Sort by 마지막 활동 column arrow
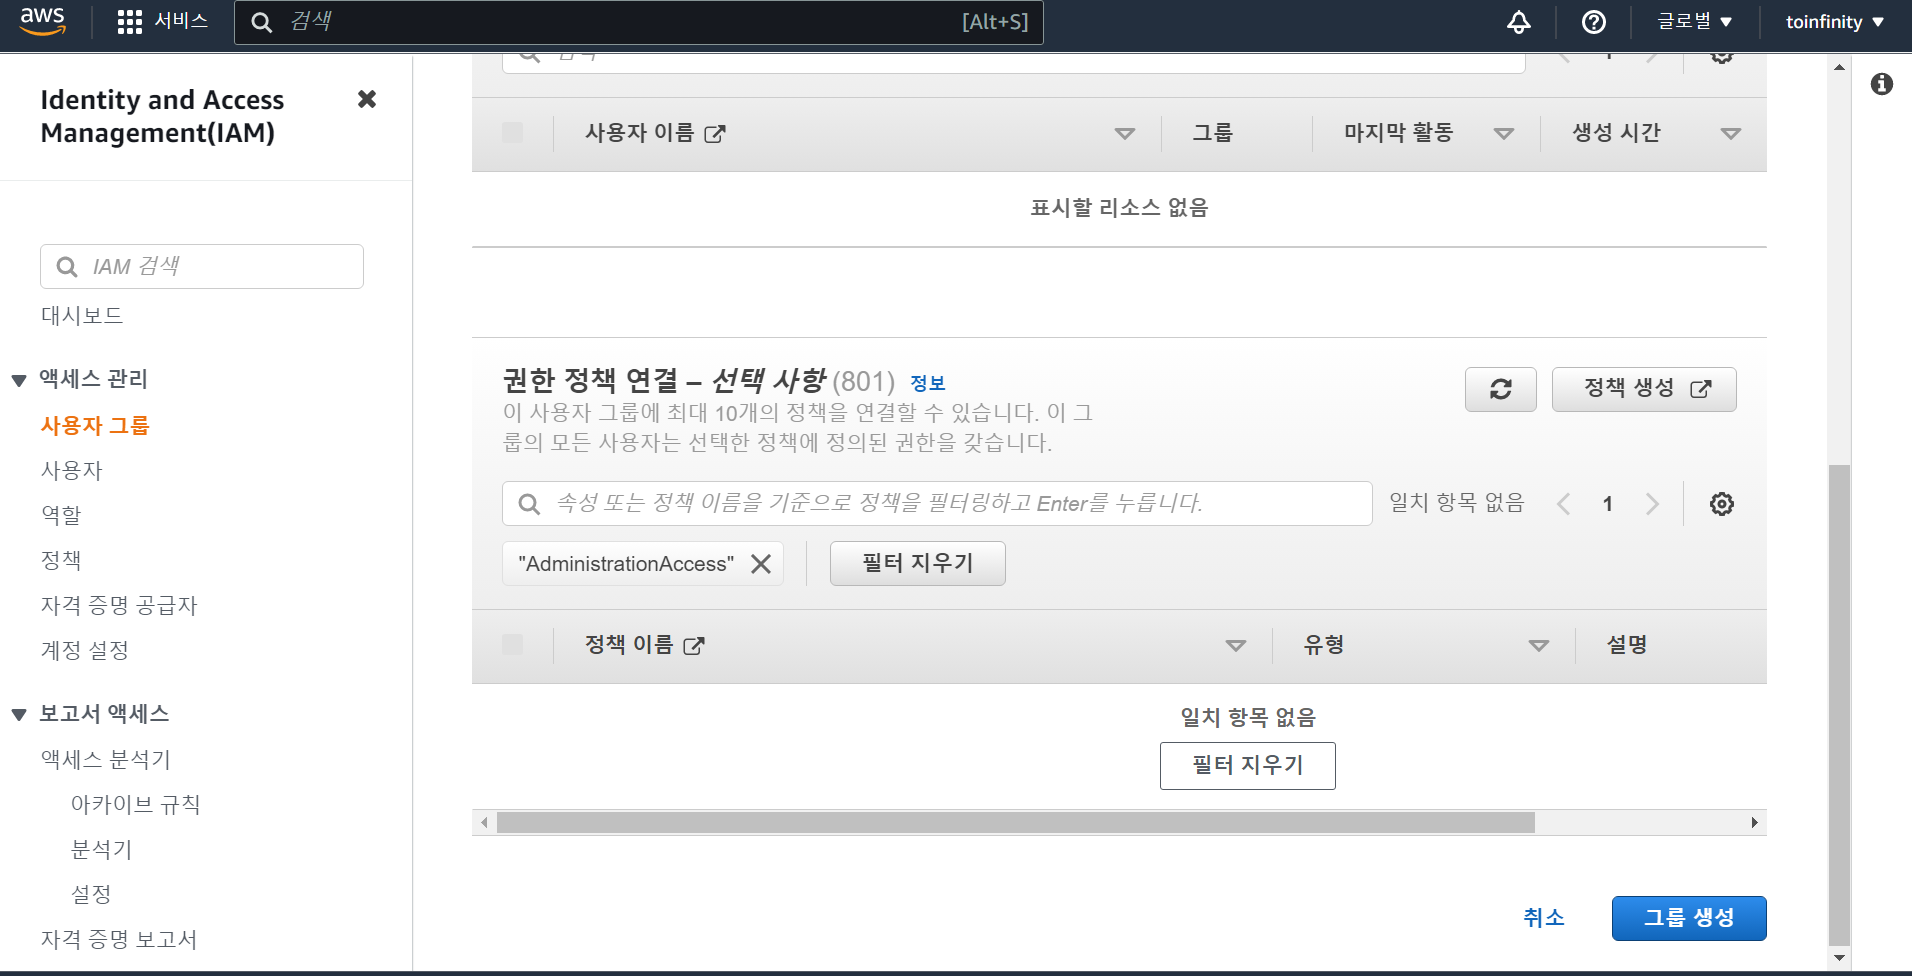The width and height of the screenshot is (1912, 976). click(1504, 134)
